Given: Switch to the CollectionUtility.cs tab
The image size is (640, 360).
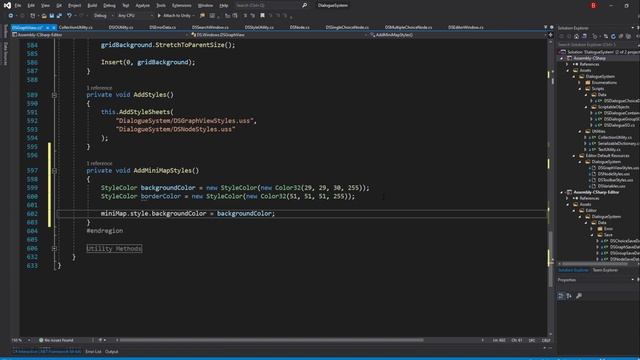Looking at the screenshot, I should point(76,27).
